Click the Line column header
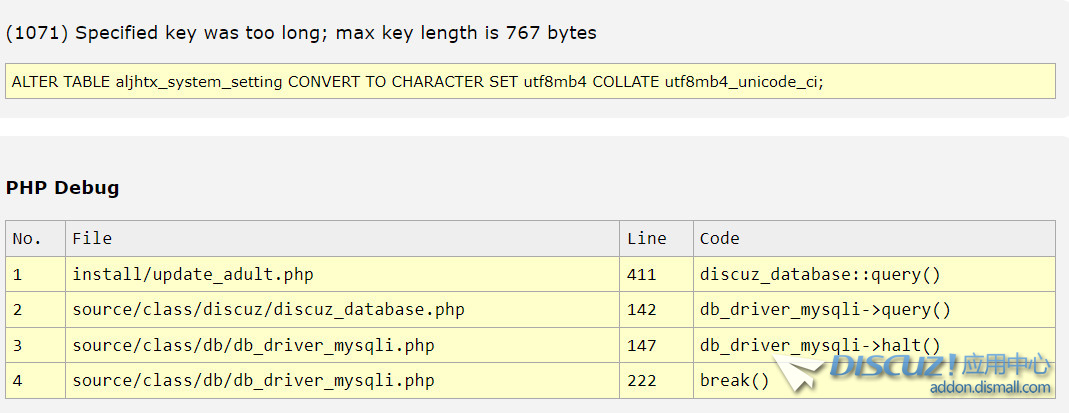The image size is (1069, 413). (x=646, y=238)
